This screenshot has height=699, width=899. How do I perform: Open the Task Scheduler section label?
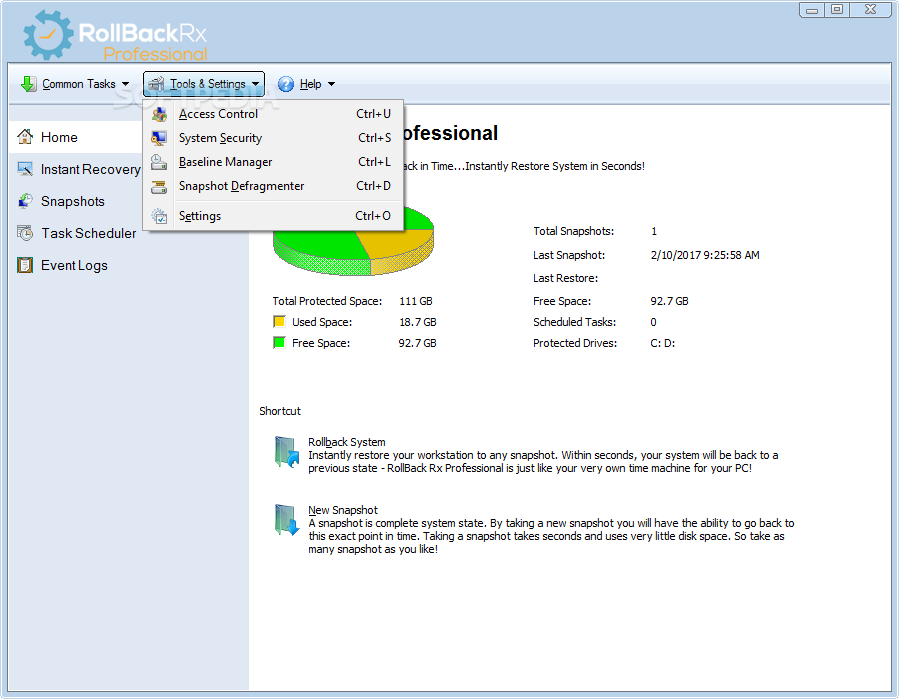click(89, 233)
